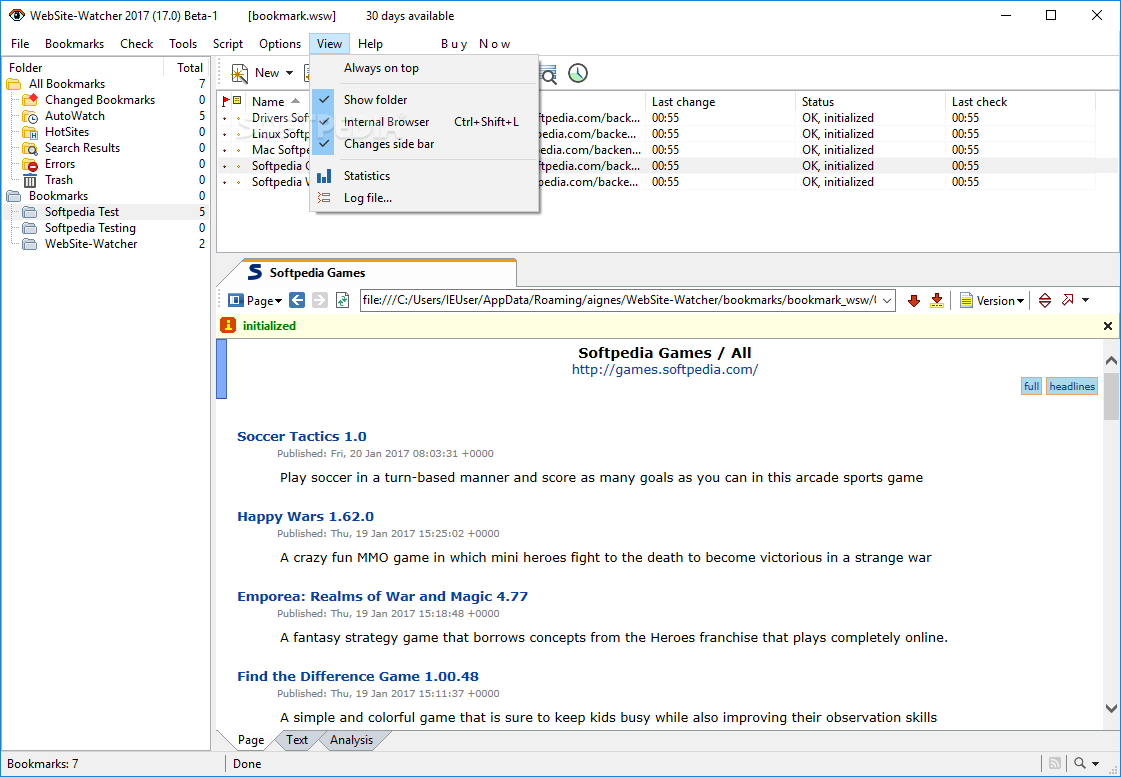Expand the URL address dropdown arrow
Viewport: 1121px width, 777px height.
pyautogui.click(x=887, y=301)
